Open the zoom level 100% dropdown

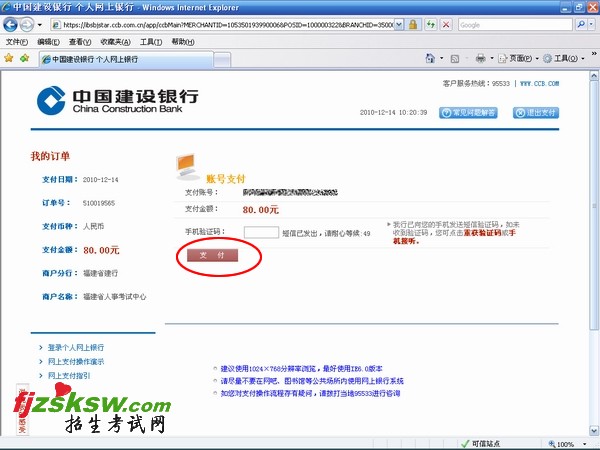[565, 444]
